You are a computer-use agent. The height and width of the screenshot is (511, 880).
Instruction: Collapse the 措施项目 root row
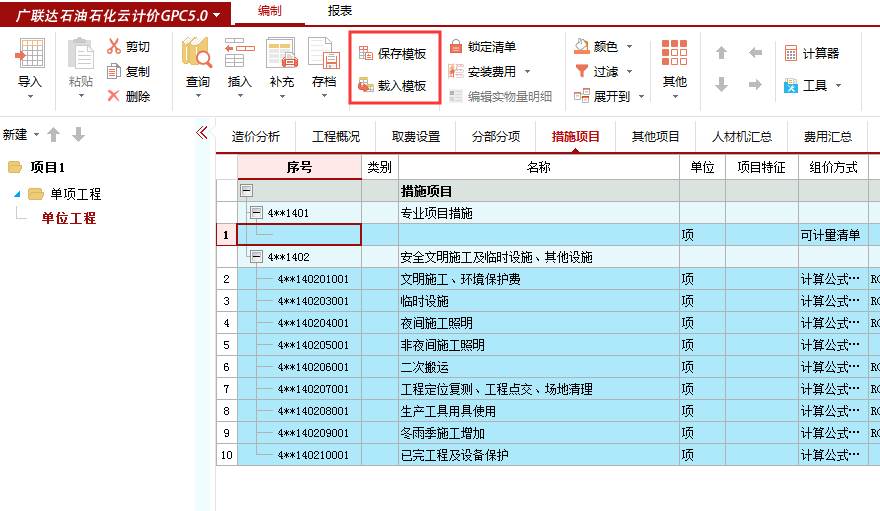pyautogui.click(x=246, y=191)
